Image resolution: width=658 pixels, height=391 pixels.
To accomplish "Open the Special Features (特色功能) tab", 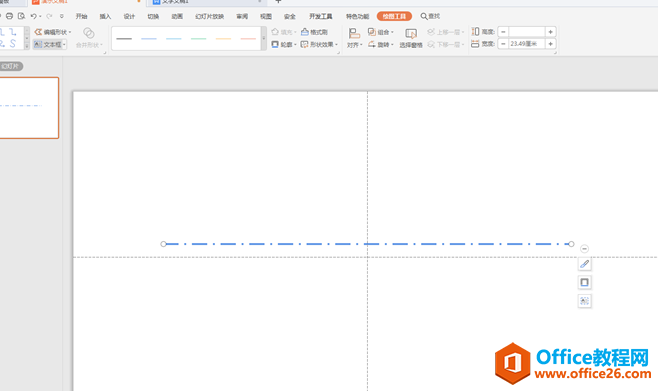I will 357,16.
